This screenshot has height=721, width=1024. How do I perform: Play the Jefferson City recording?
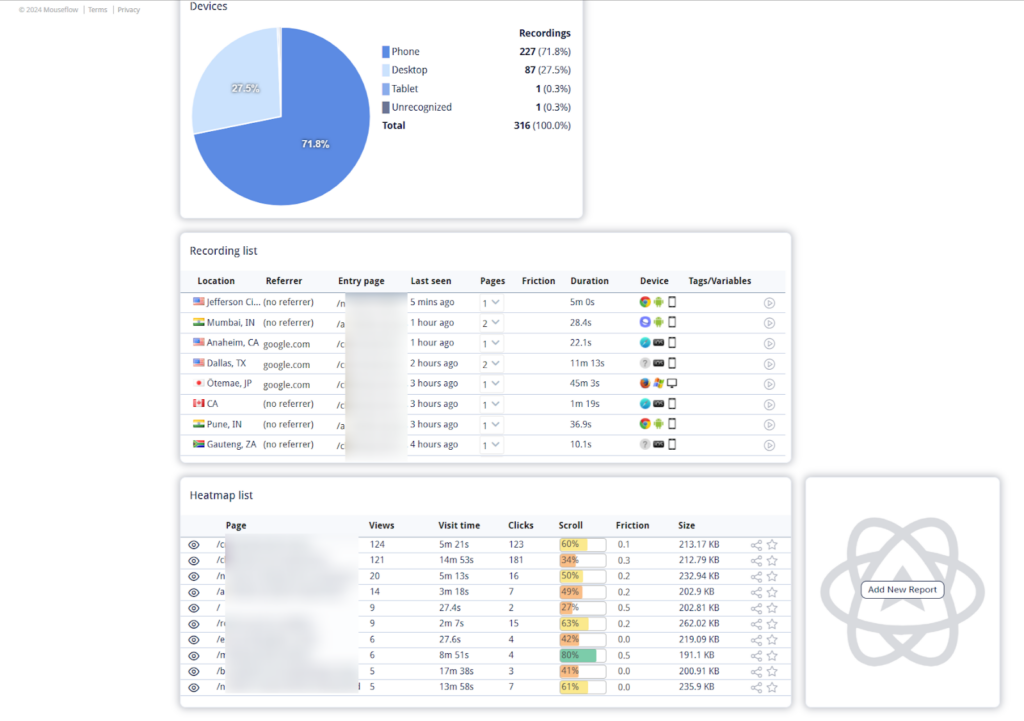pos(769,303)
